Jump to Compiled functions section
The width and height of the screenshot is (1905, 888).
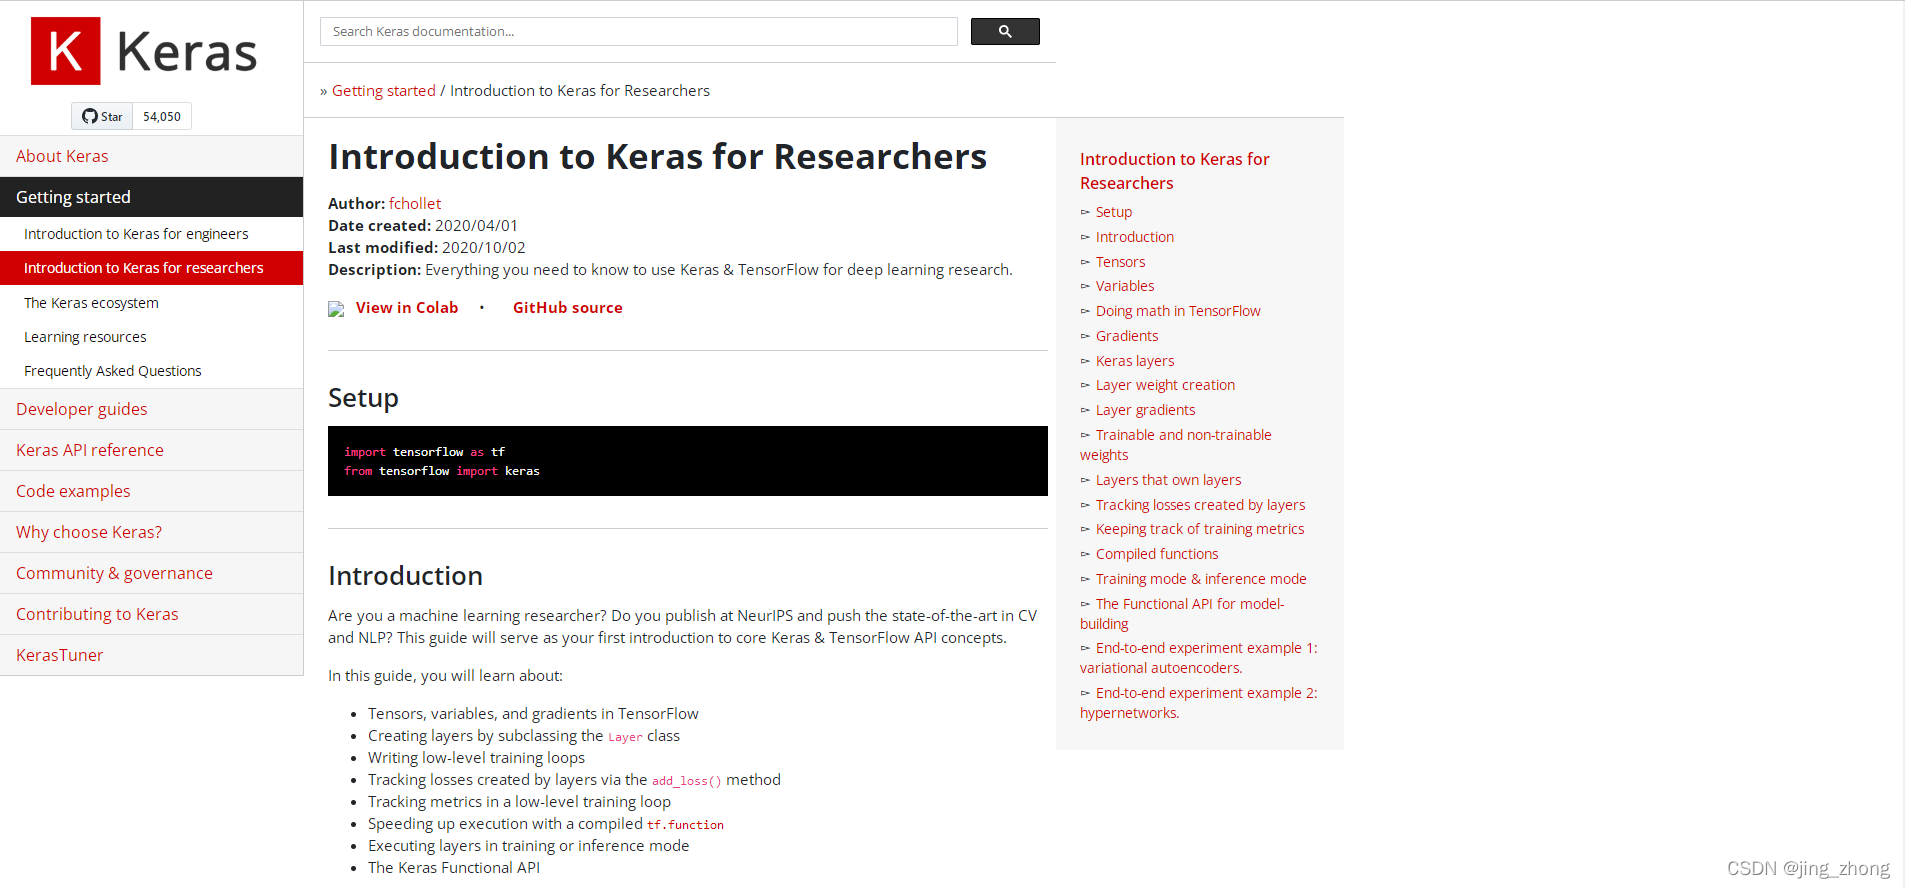pos(1157,554)
